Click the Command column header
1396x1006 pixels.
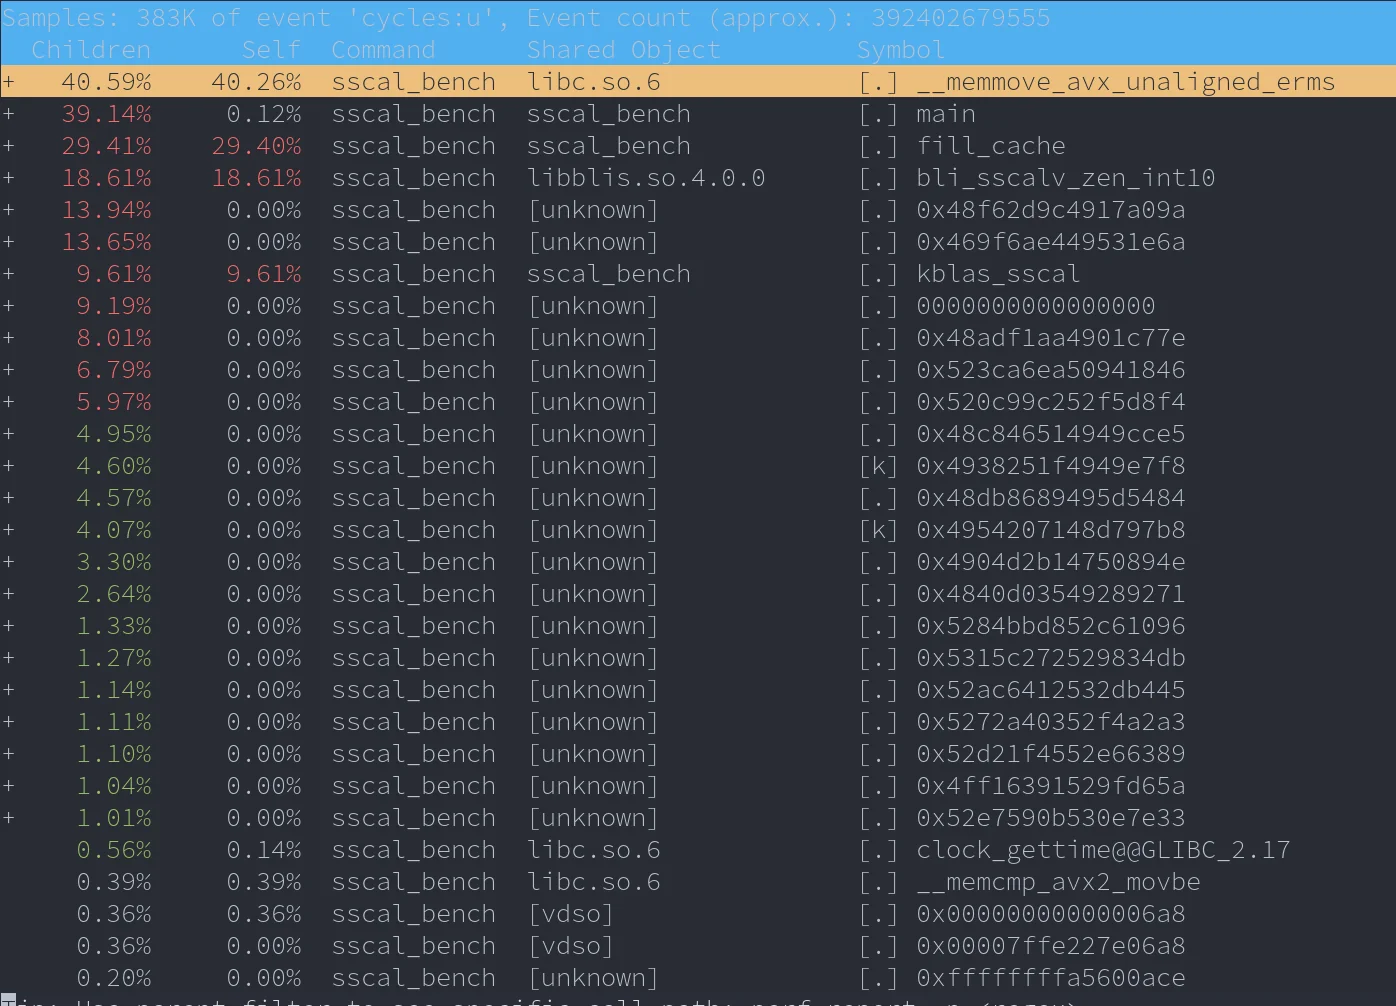tap(383, 50)
